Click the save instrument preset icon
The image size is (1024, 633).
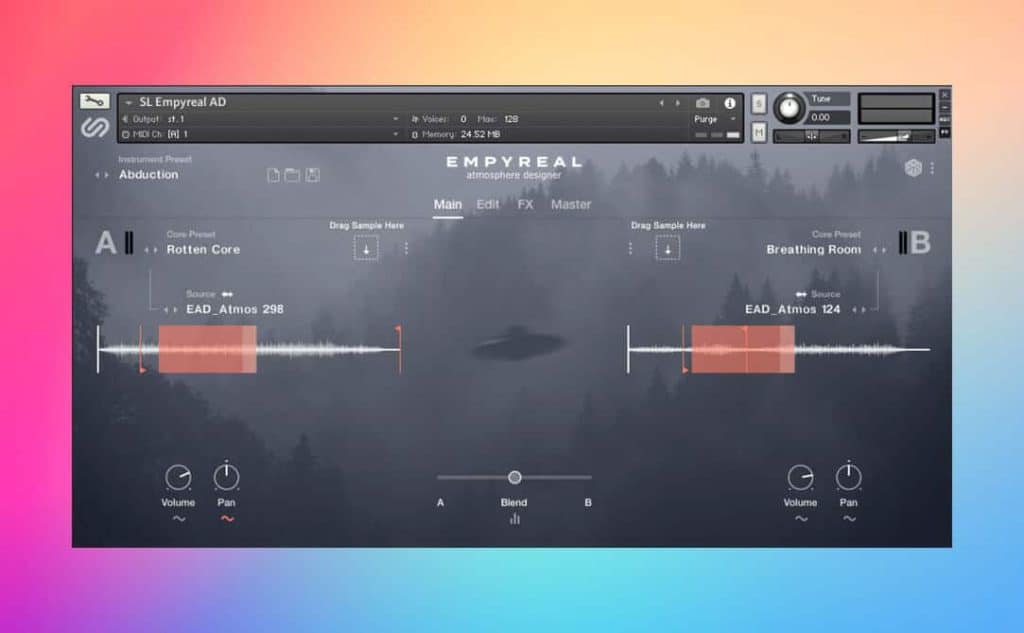[x=312, y=175]
